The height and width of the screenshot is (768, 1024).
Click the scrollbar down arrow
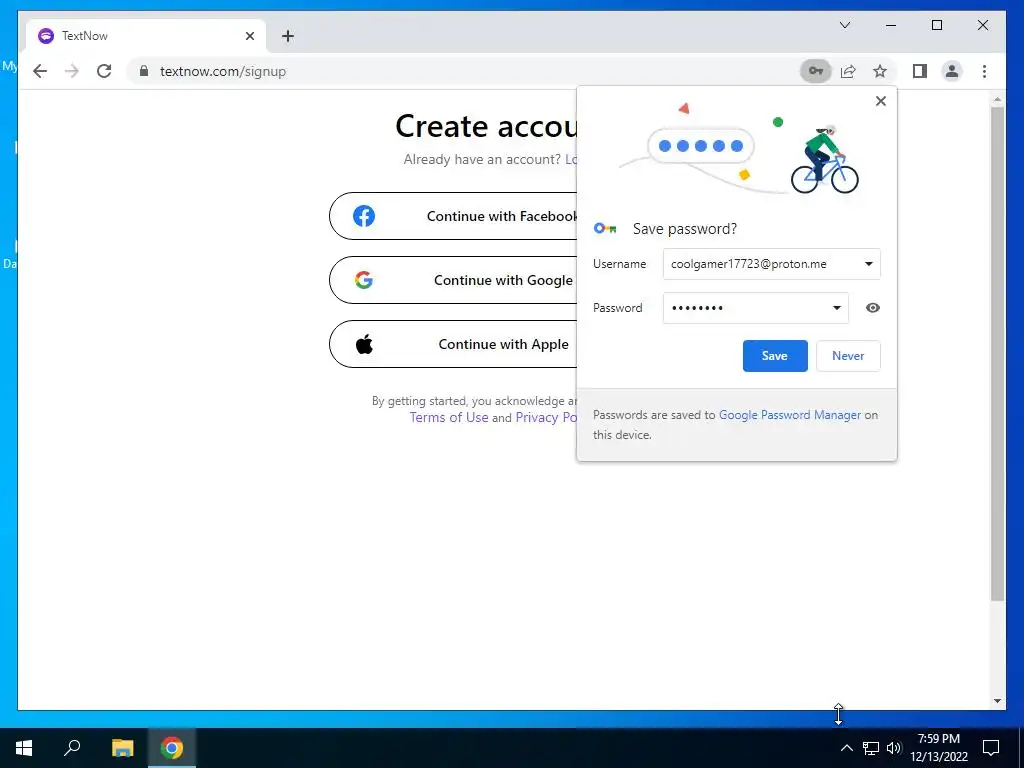click(x=997, y=701)
